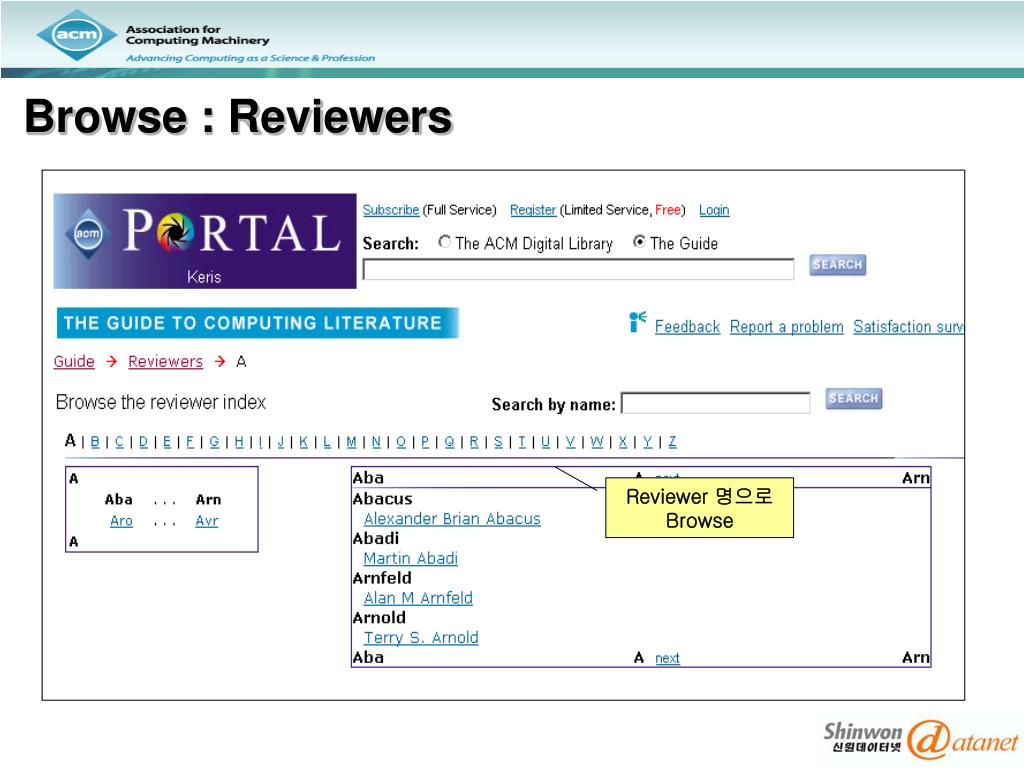Click the ACM Portal logo banner

click(x=204, y=240)
